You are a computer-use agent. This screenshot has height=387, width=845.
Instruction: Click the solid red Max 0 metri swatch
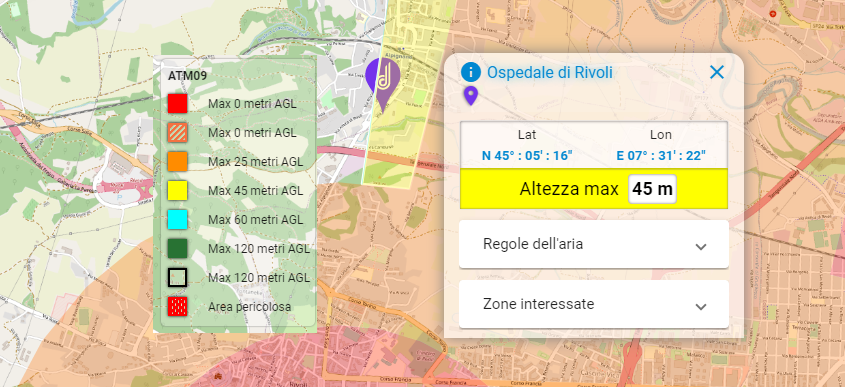click(x=177, y=103)
